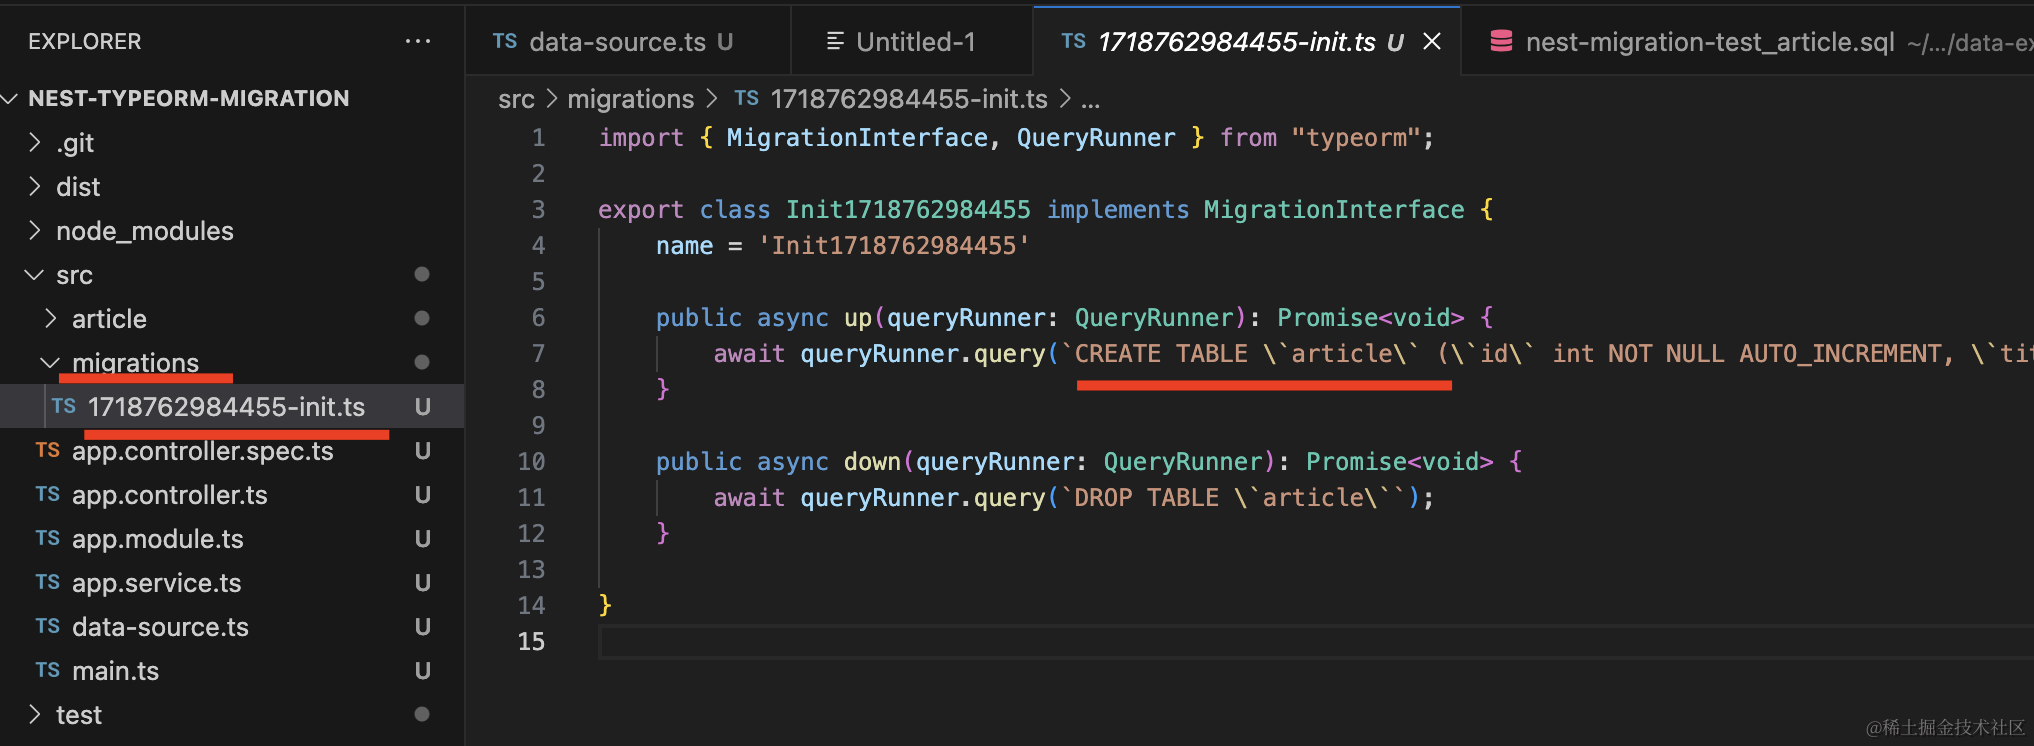Screen dimensions: 2034x746
Task: Click the Untitled-1 tab file icon
Action: tap(834, 42)
